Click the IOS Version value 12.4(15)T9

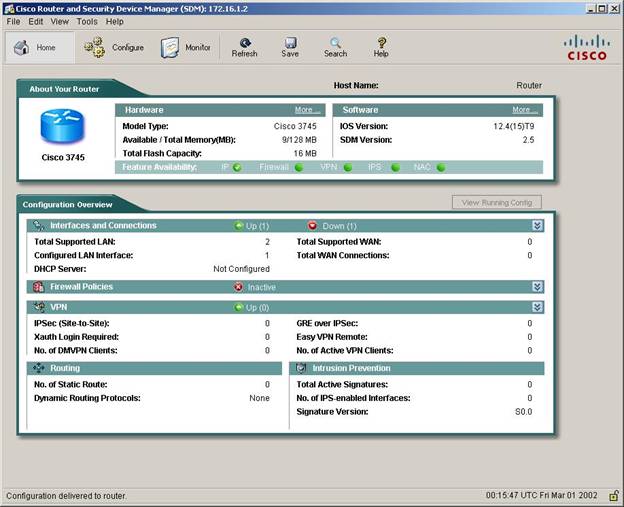tap(514, 127)
